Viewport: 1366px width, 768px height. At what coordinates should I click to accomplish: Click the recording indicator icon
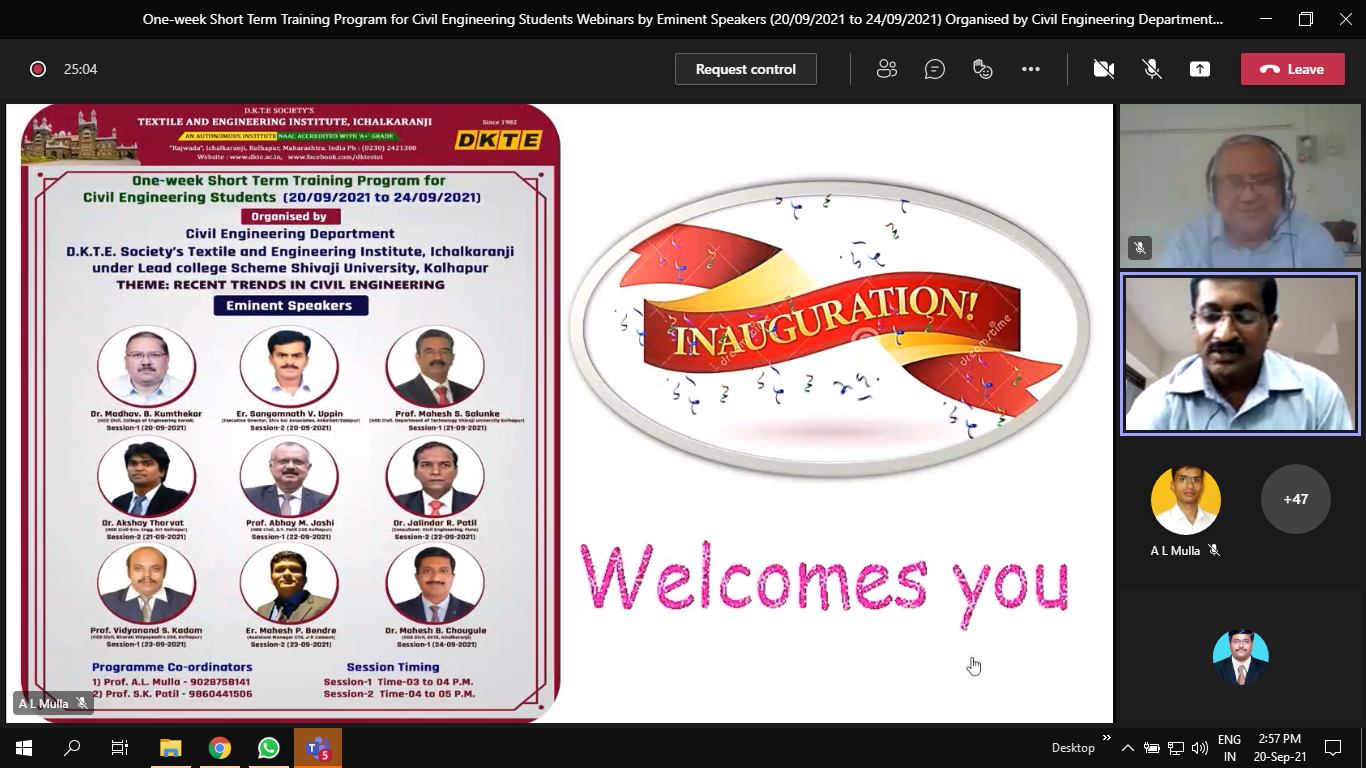click(x=38, y=69)
